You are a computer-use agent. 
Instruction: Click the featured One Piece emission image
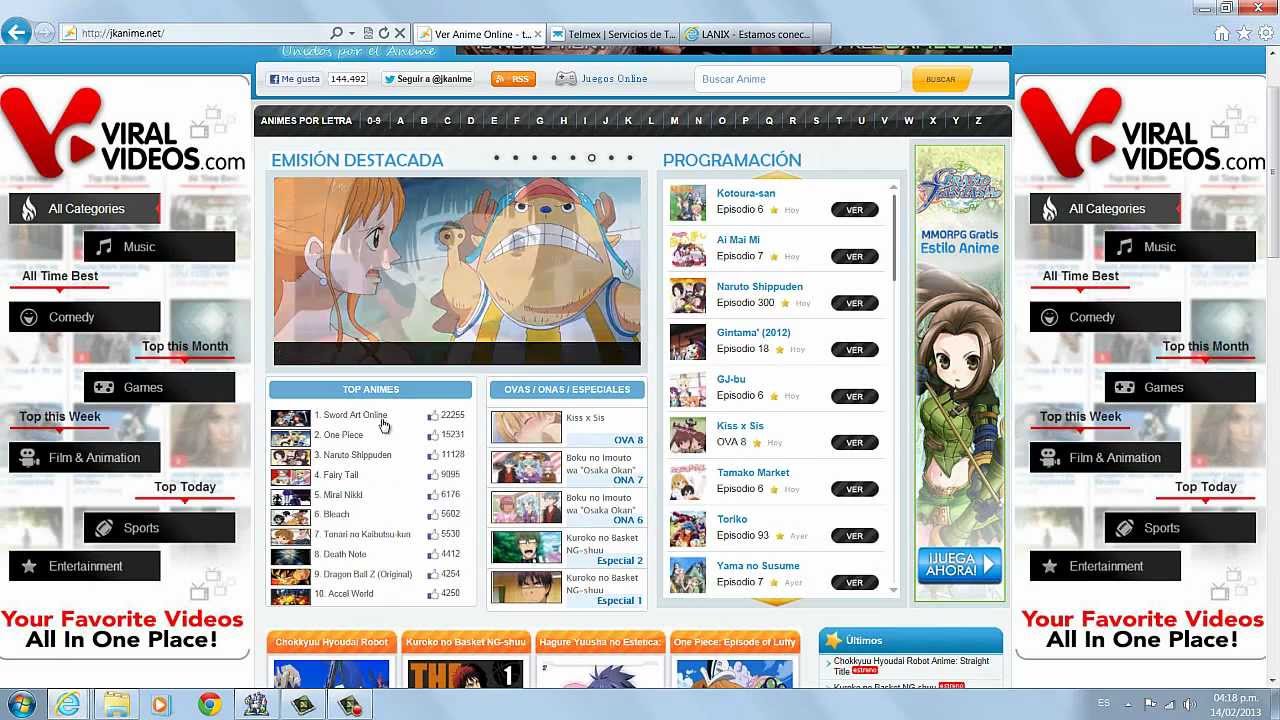pos(457,270)
